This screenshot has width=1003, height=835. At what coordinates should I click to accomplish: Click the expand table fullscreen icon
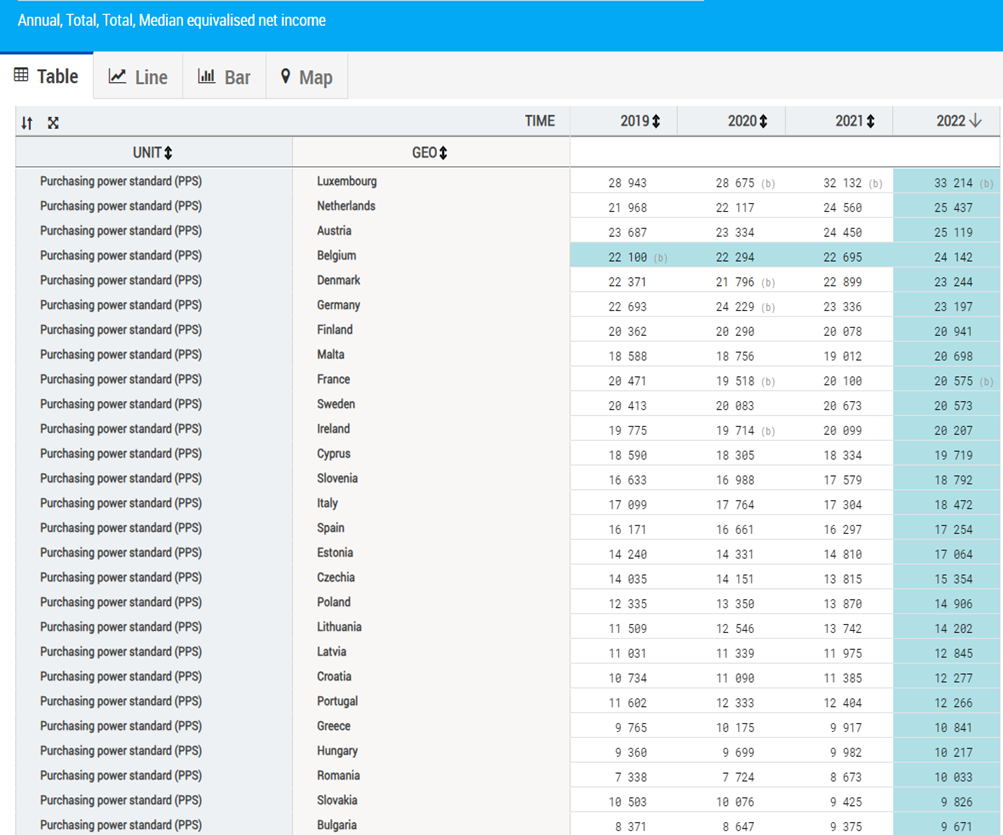point(53,123)
